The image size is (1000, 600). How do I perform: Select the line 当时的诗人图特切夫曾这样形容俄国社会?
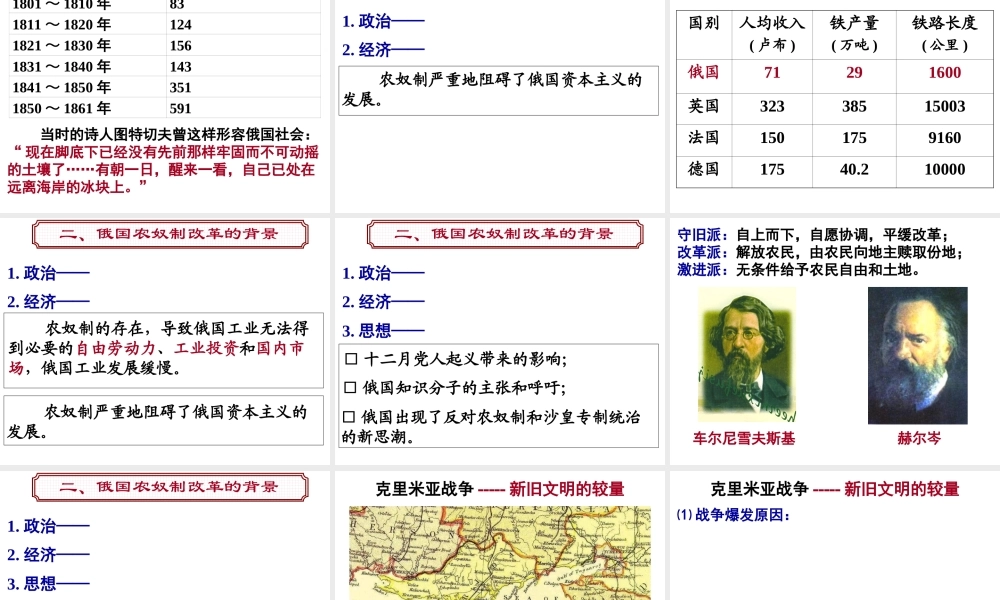(176, 135)
